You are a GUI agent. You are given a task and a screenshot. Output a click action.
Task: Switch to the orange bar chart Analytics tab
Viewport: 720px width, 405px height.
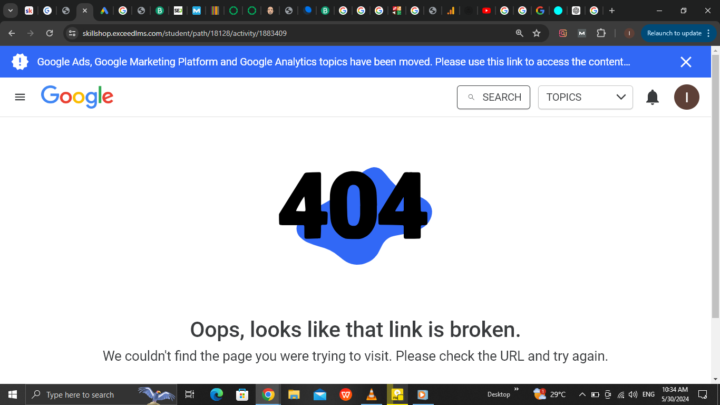coord(450,11)
